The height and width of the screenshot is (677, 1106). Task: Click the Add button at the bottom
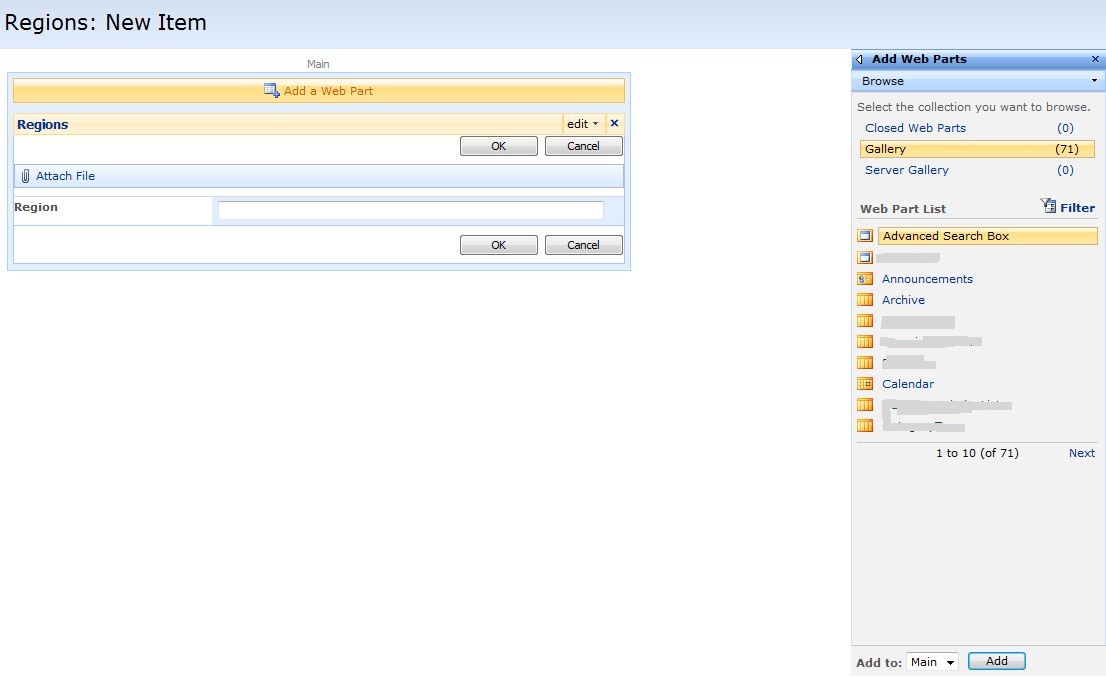click(x=996, y=661)
